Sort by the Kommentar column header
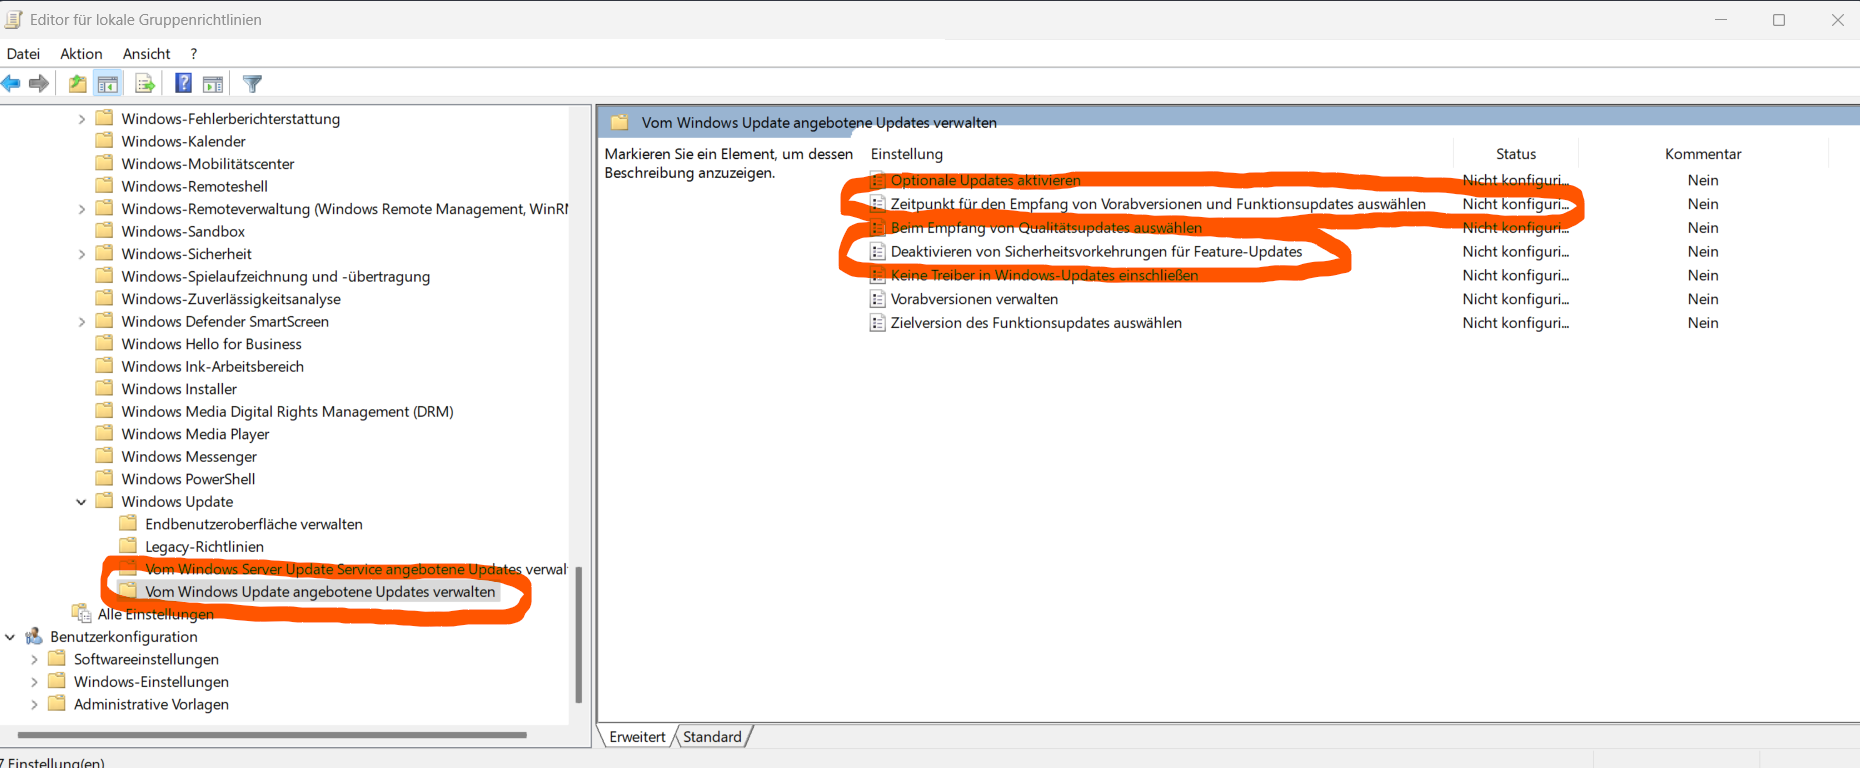1860x768 pixels. [x=1703, y=154]
